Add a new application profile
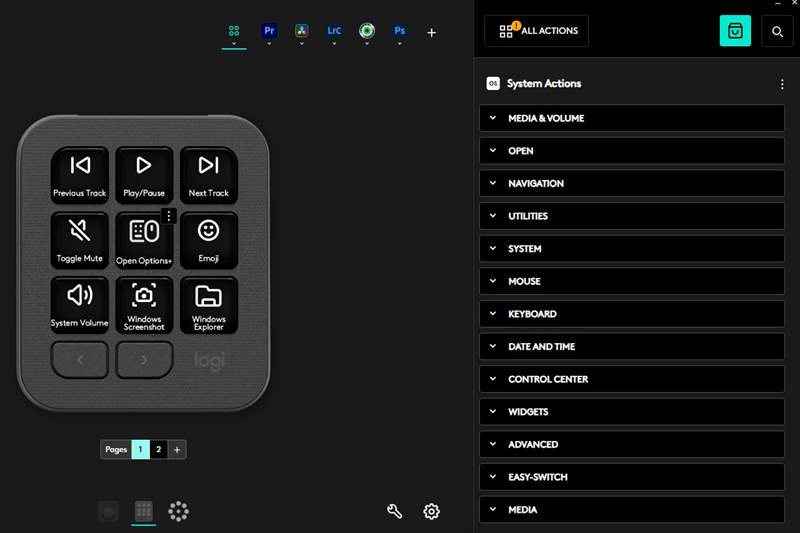This screenshot has height=533, width=800. (432, 33)
